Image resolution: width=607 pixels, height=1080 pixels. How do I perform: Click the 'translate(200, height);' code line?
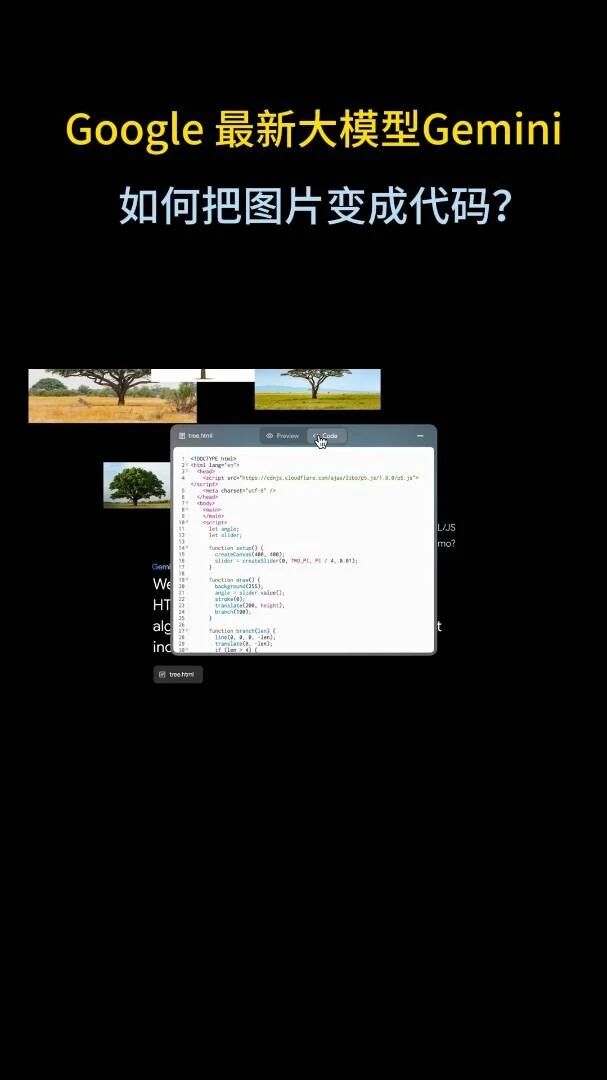(x=249, y=605)
